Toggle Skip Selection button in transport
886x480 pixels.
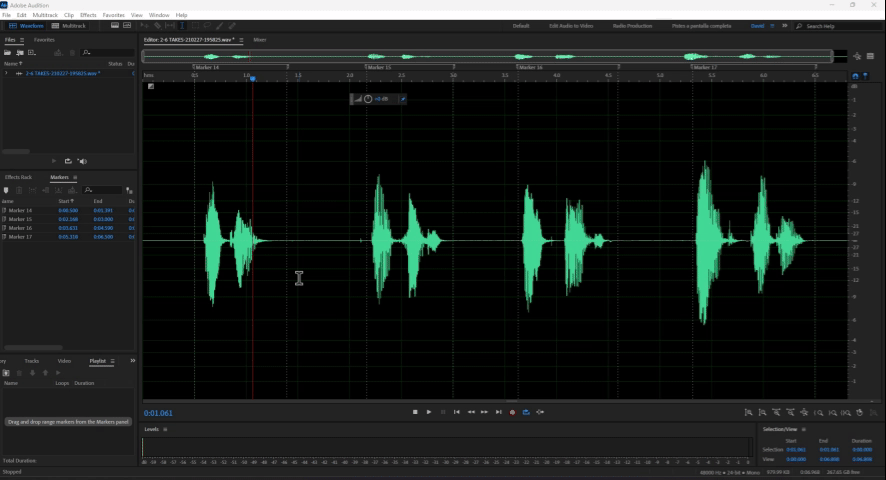pyautogui.click(x=540, y=412)
